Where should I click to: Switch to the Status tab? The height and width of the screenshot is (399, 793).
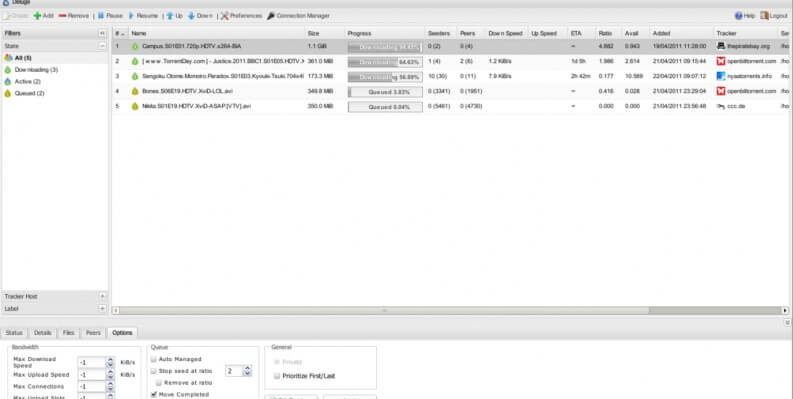(x=14, y=333)
